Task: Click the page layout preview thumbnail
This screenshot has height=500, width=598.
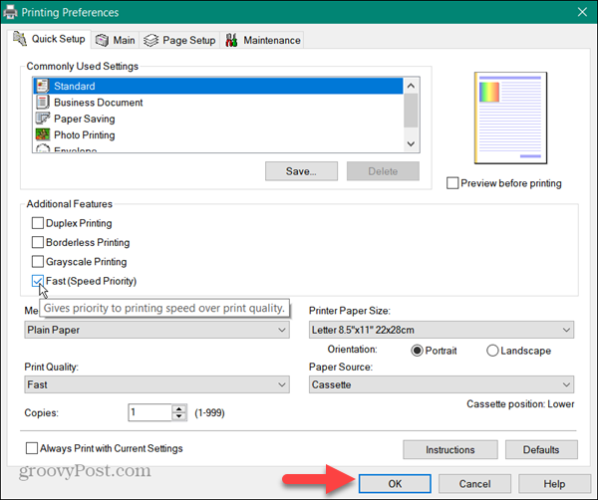Action: [x=511, y=118]
